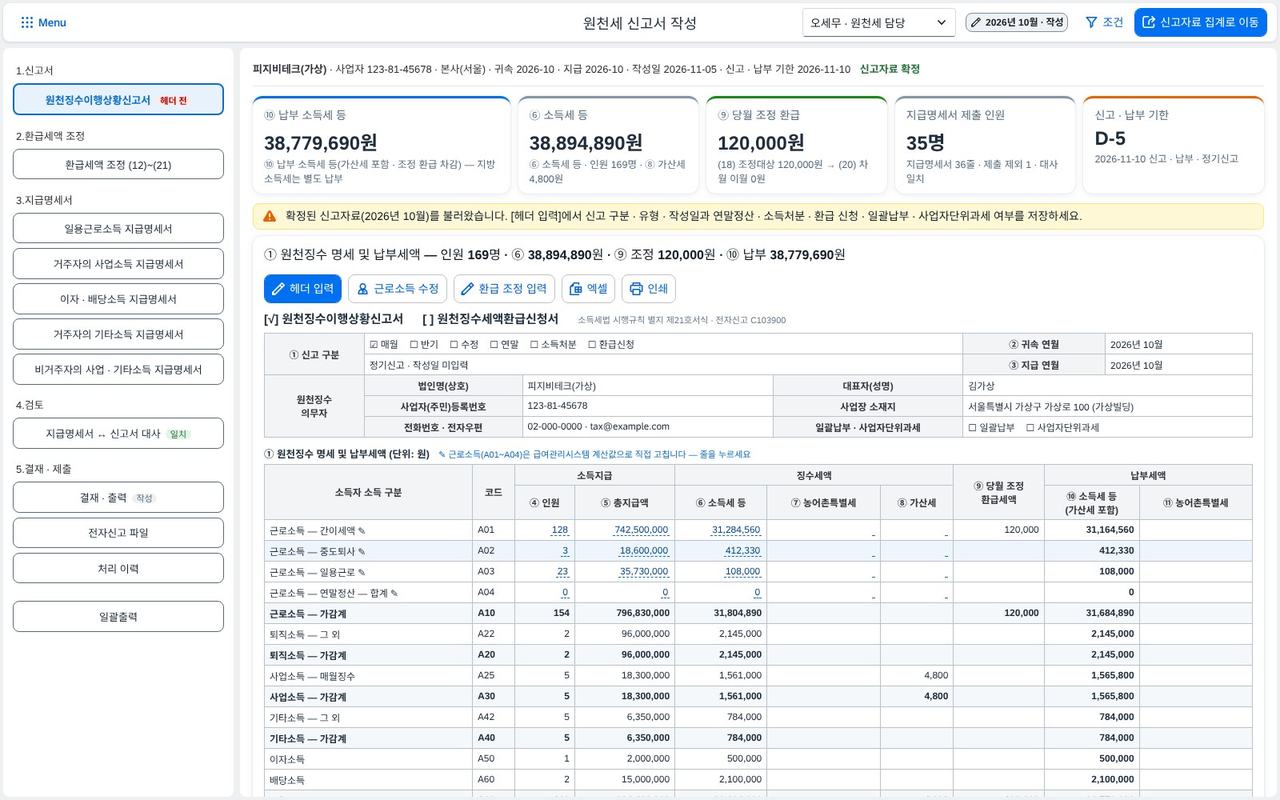Click the 납부 소득세 등 38,779,690원 summary card

(x=381, y=145)
